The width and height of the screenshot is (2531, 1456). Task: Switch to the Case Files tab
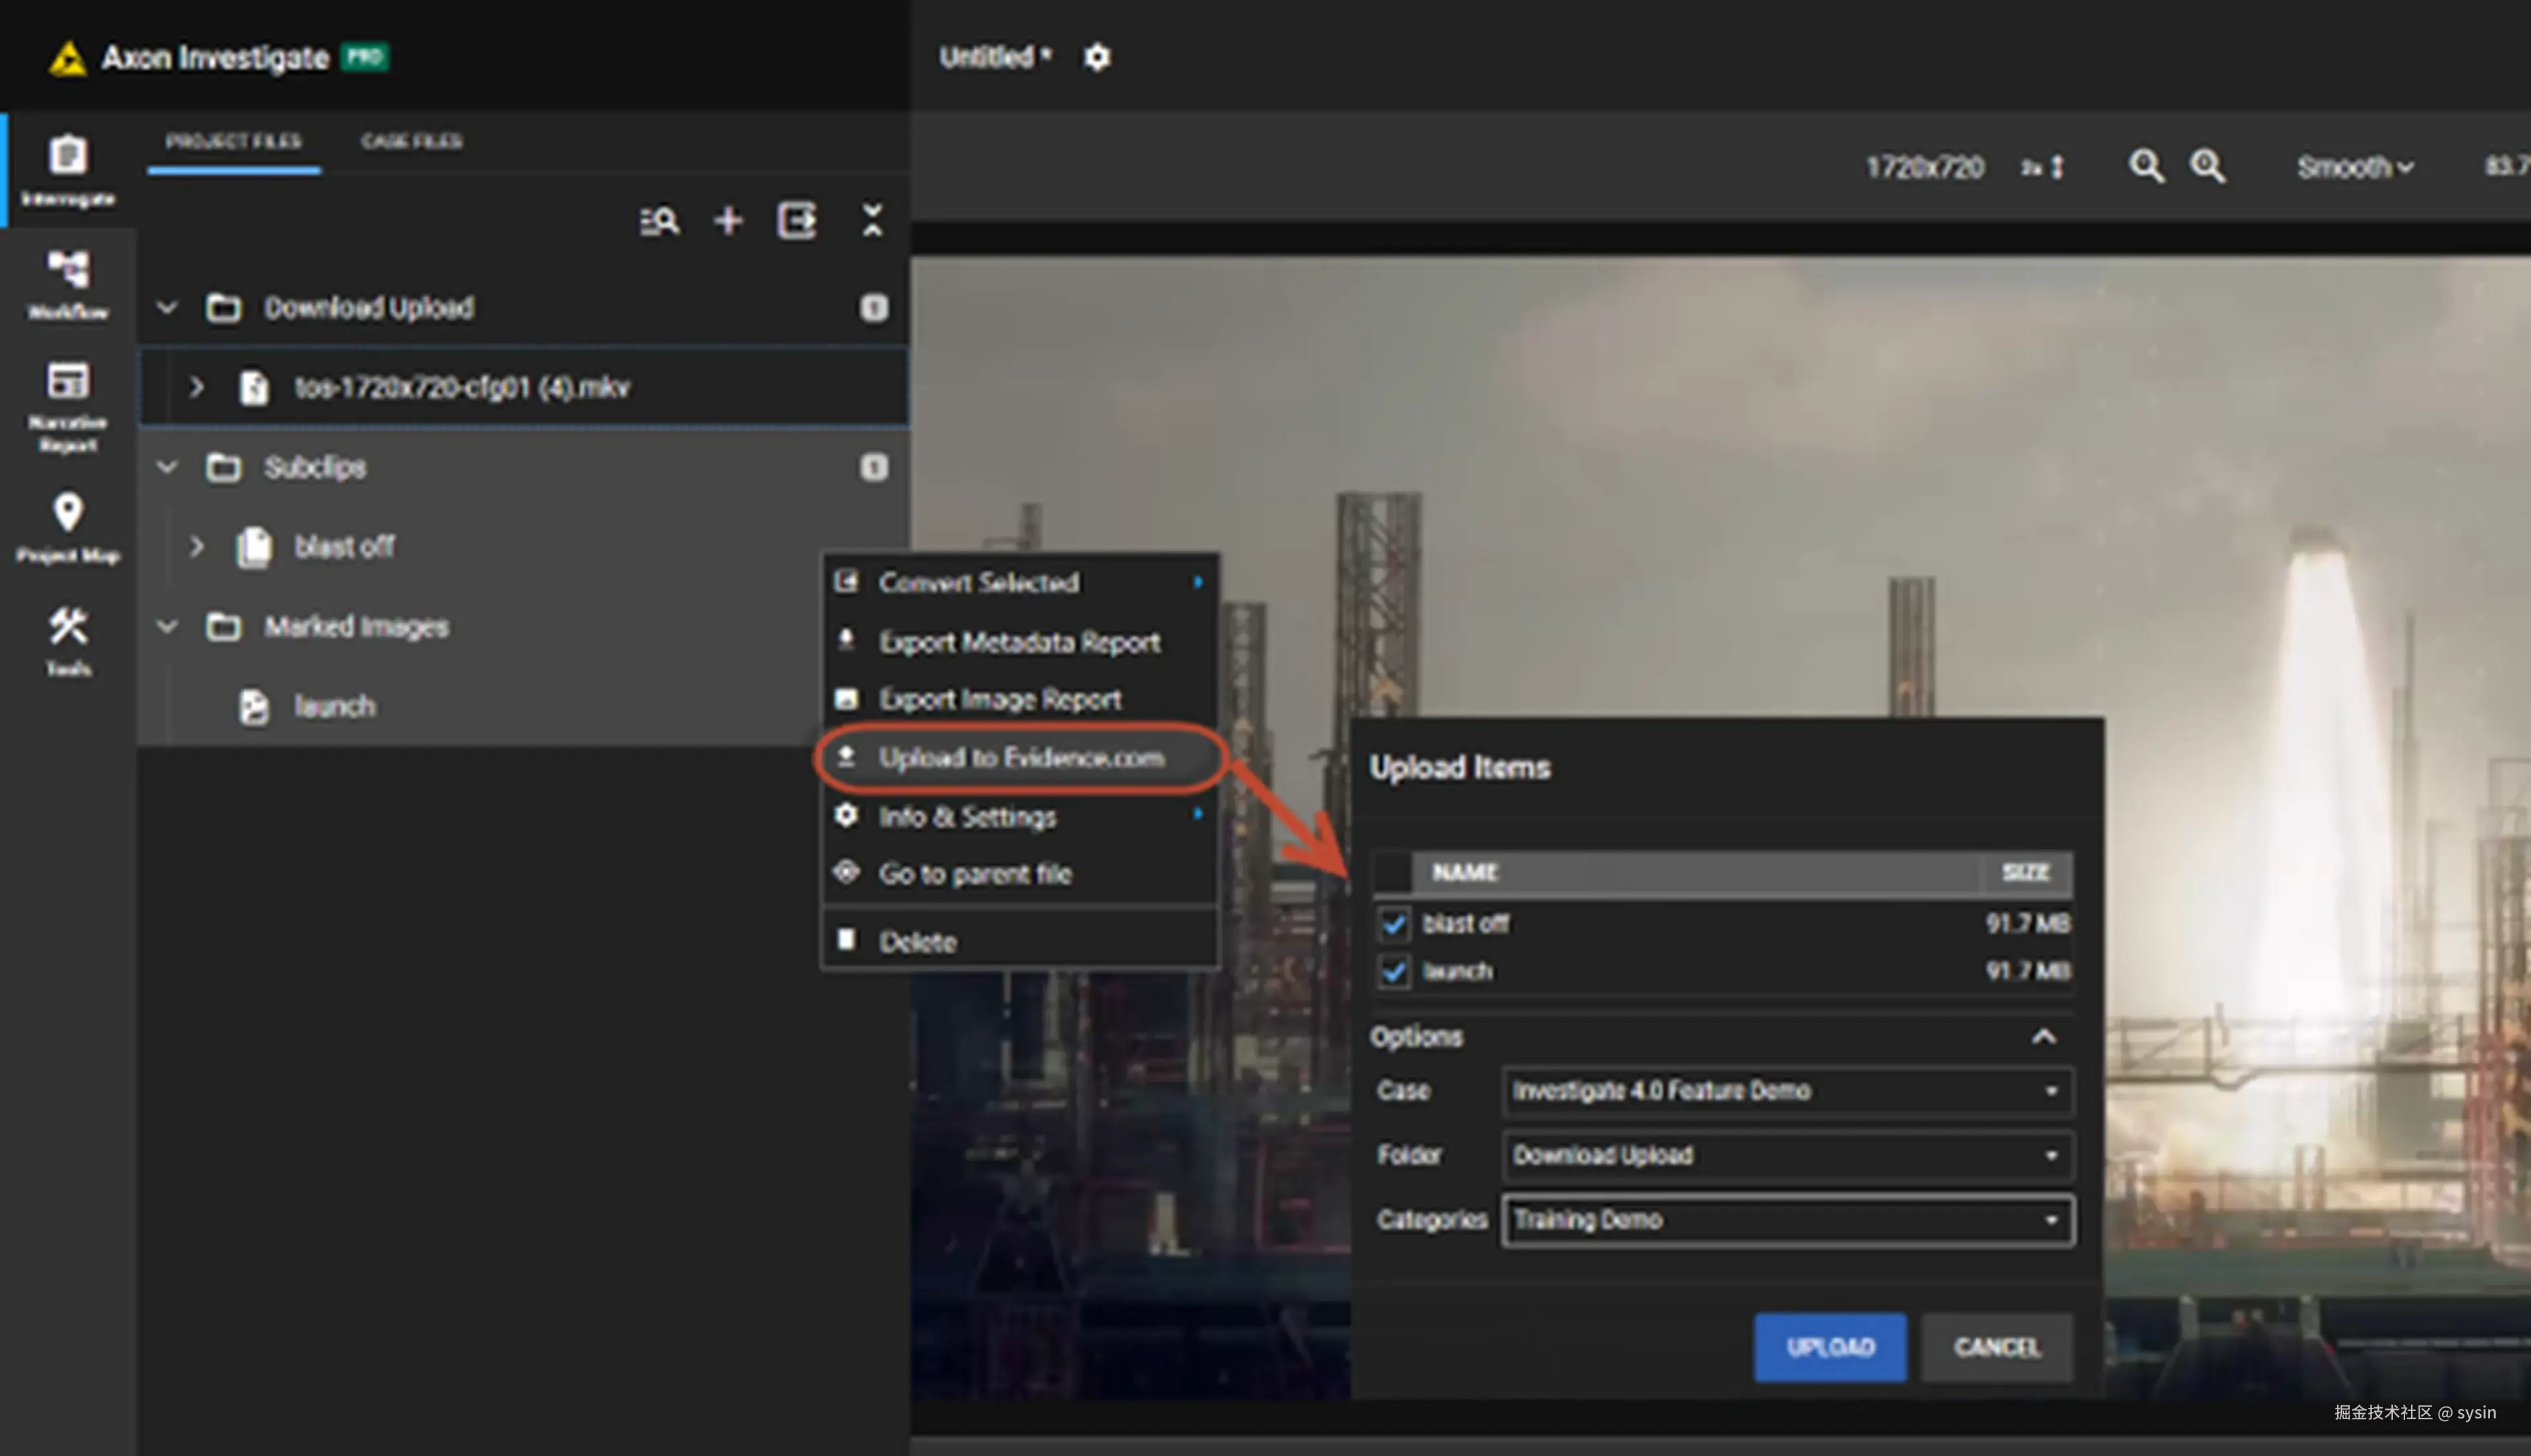pyautogui.click(x=411, y=141)
